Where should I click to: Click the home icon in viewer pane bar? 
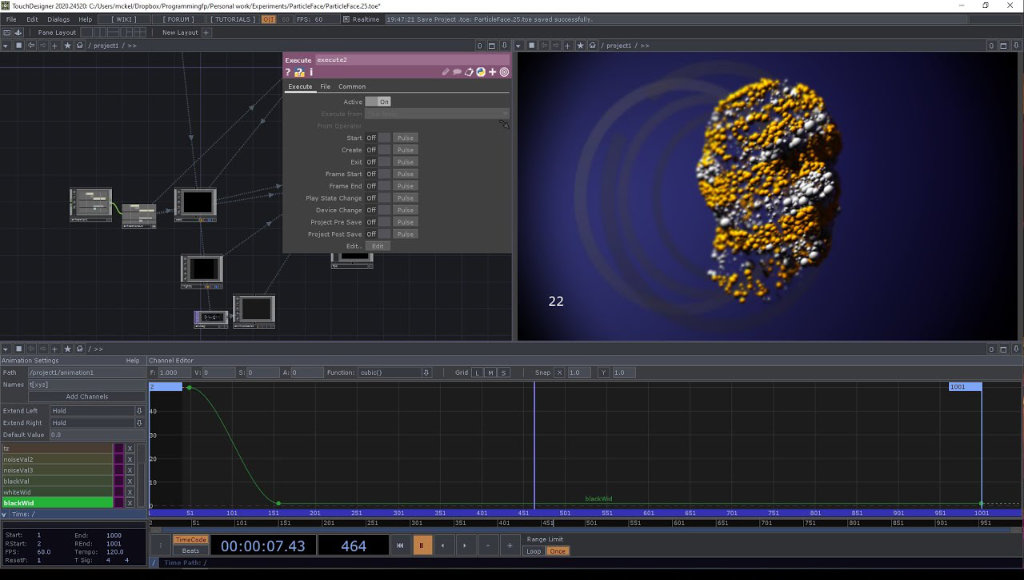[592, 46]
